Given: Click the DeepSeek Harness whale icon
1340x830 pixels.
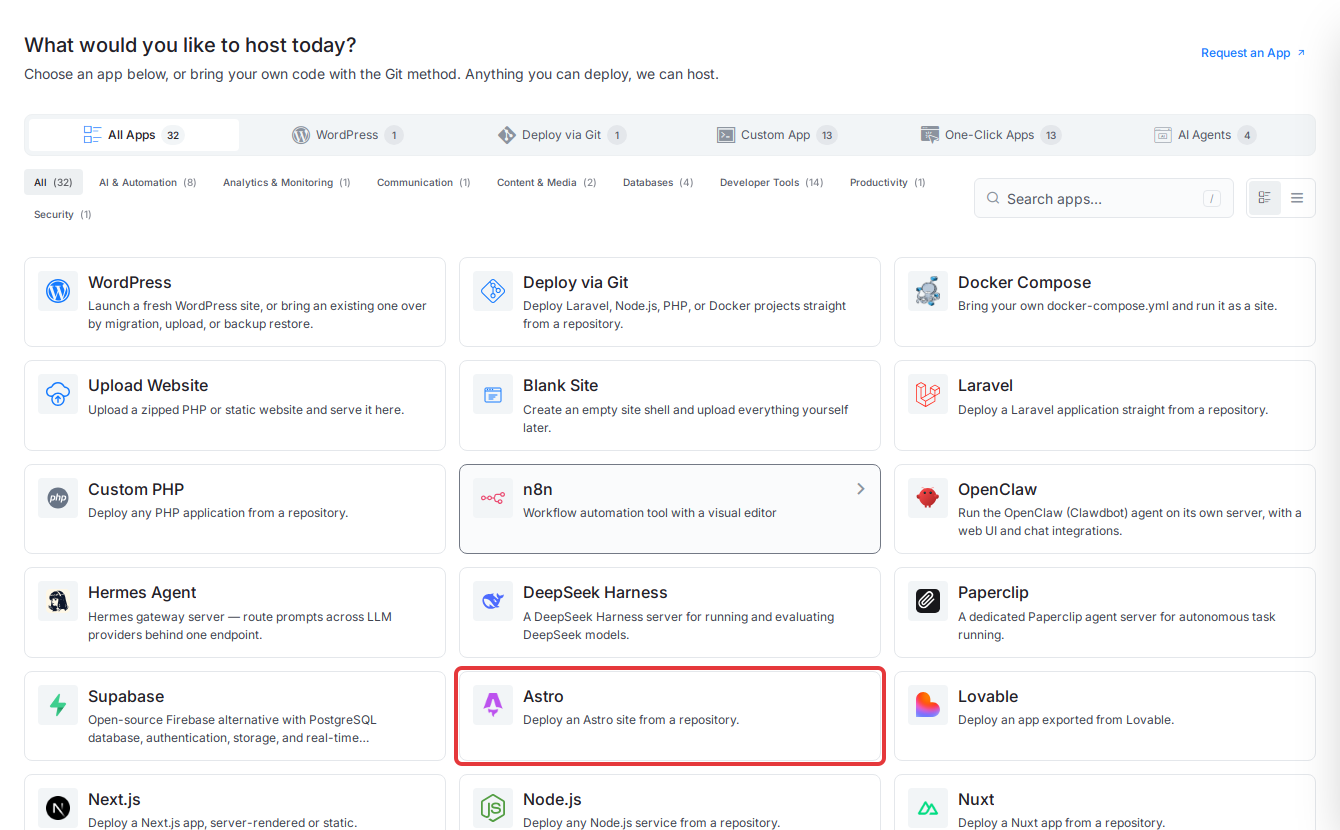Looking at the screenshot, I should point(493,601).
